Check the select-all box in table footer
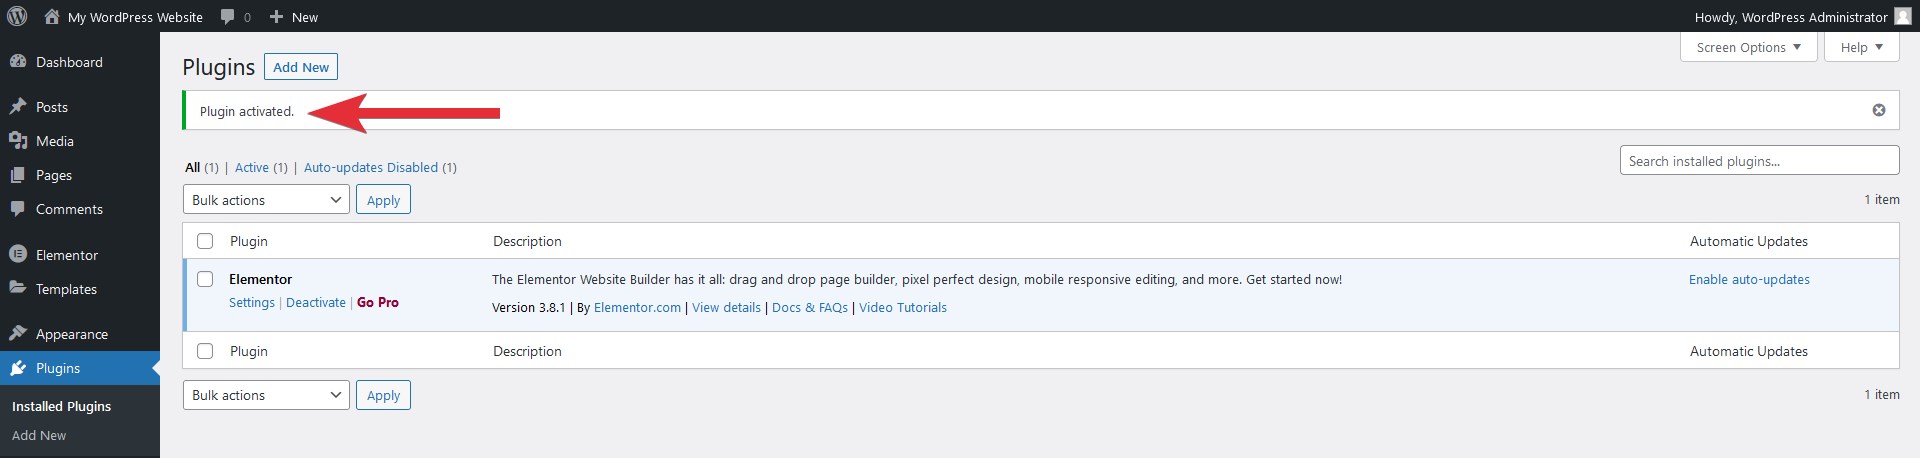Image resolution: width=1920 pixels, height=458 pixels. pos(205,351)
